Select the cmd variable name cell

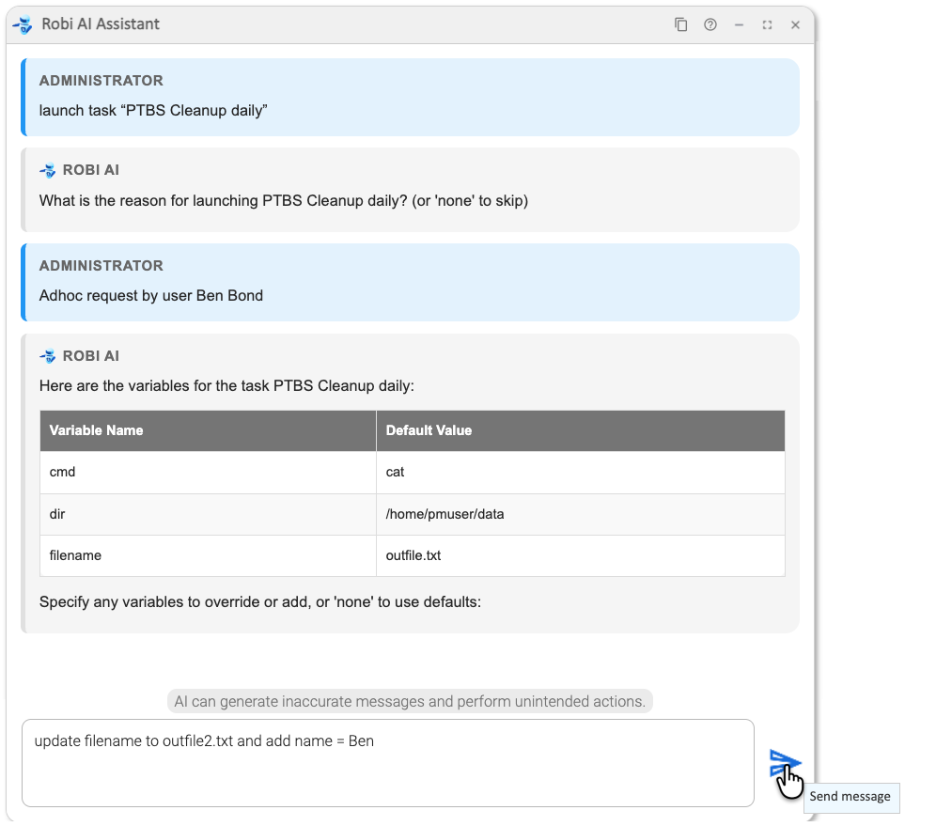pyautogui.click(x=62, y=472)
